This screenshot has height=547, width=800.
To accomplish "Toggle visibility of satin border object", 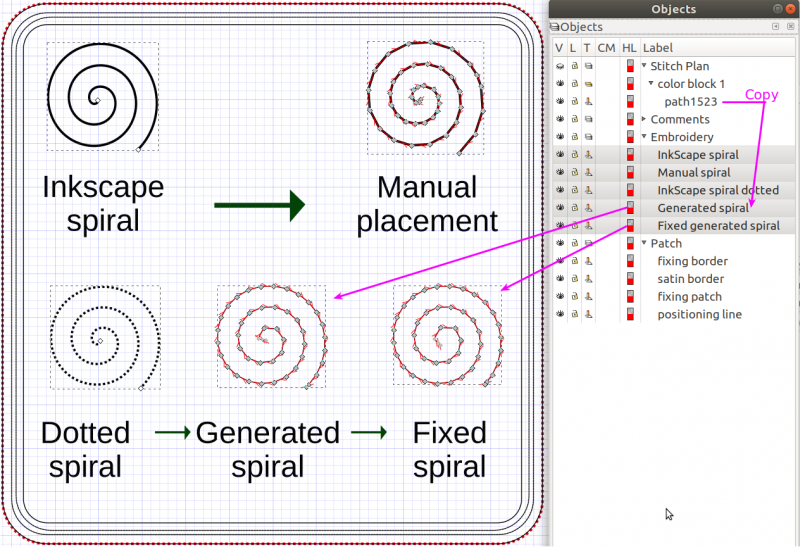I will click(560, 279).
